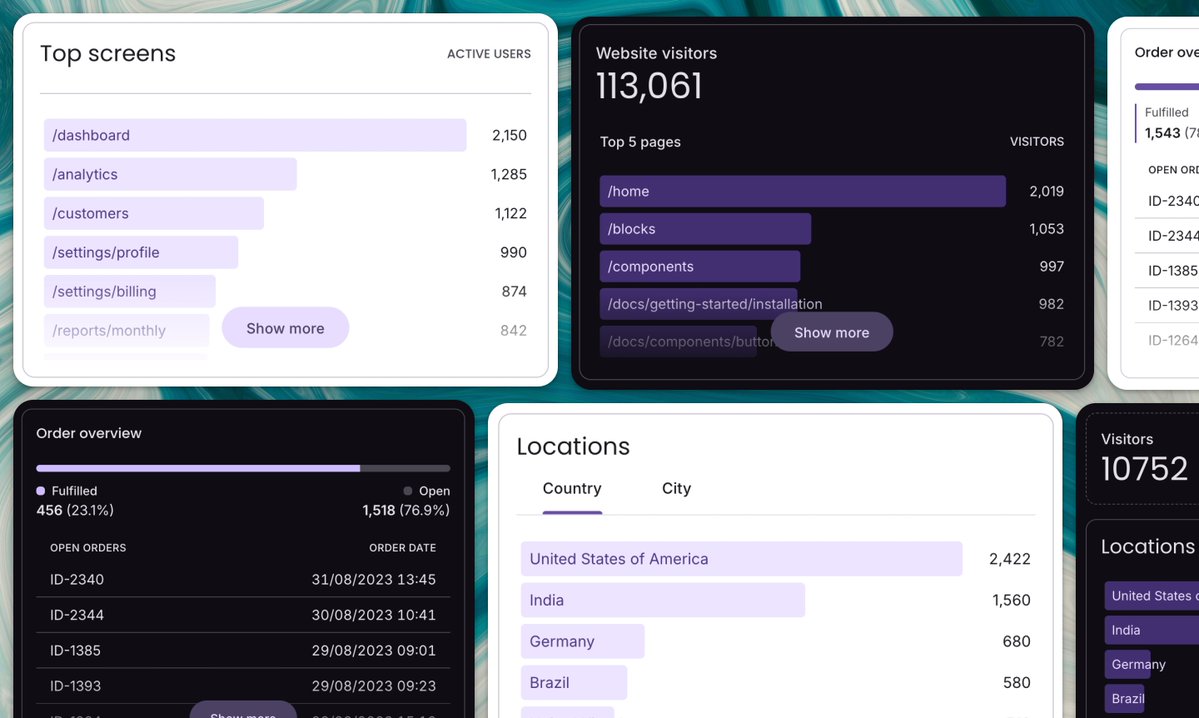Click the 29/08/2023 09:23 order date

click(x=373, y=686)
